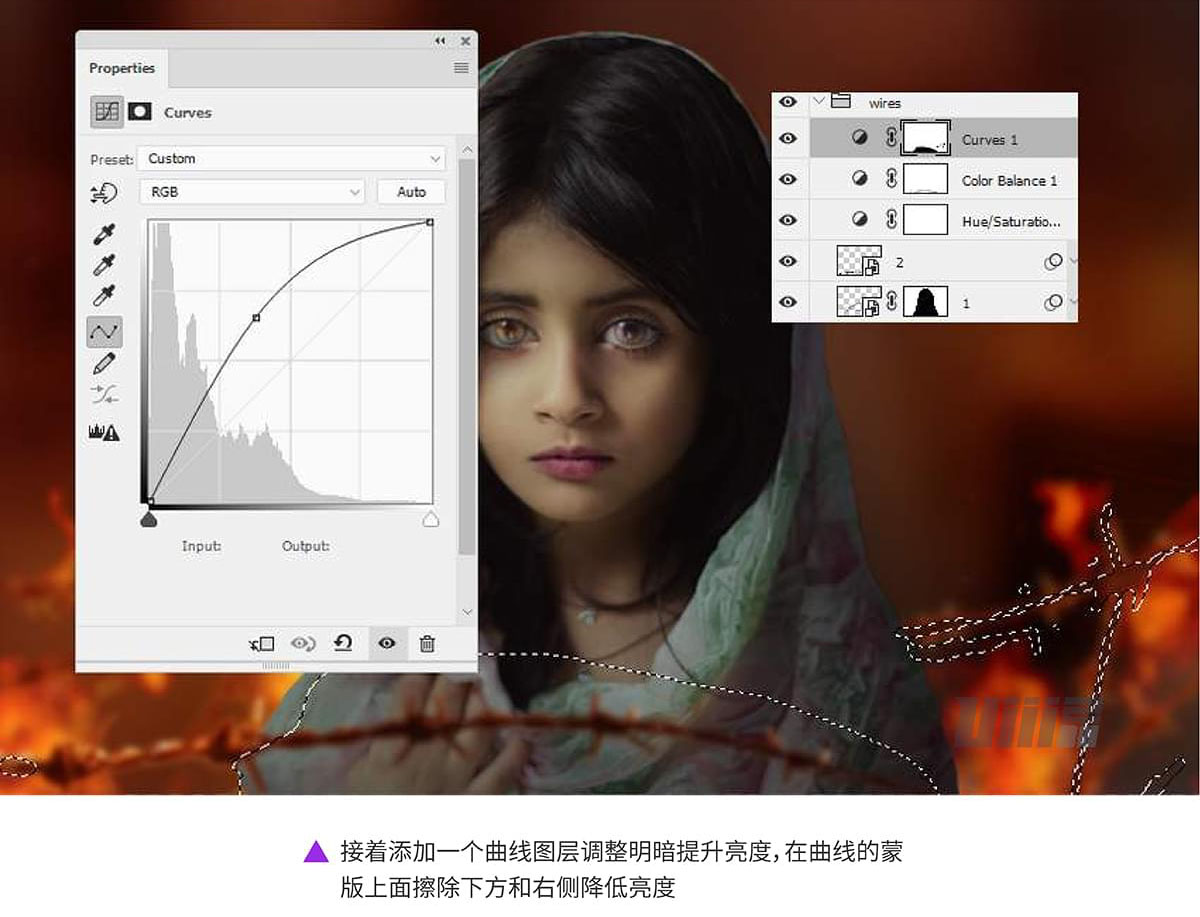Click the "Curves 1" layer name

990,140
